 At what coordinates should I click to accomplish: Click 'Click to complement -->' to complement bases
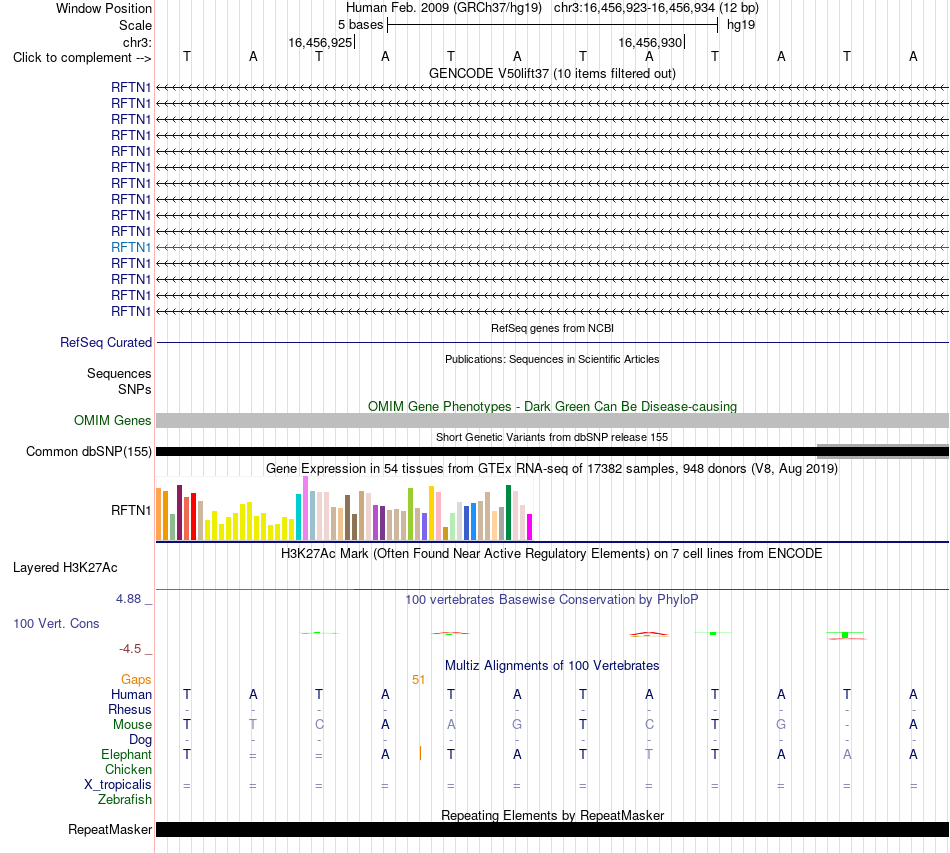[x=82, y=58]
